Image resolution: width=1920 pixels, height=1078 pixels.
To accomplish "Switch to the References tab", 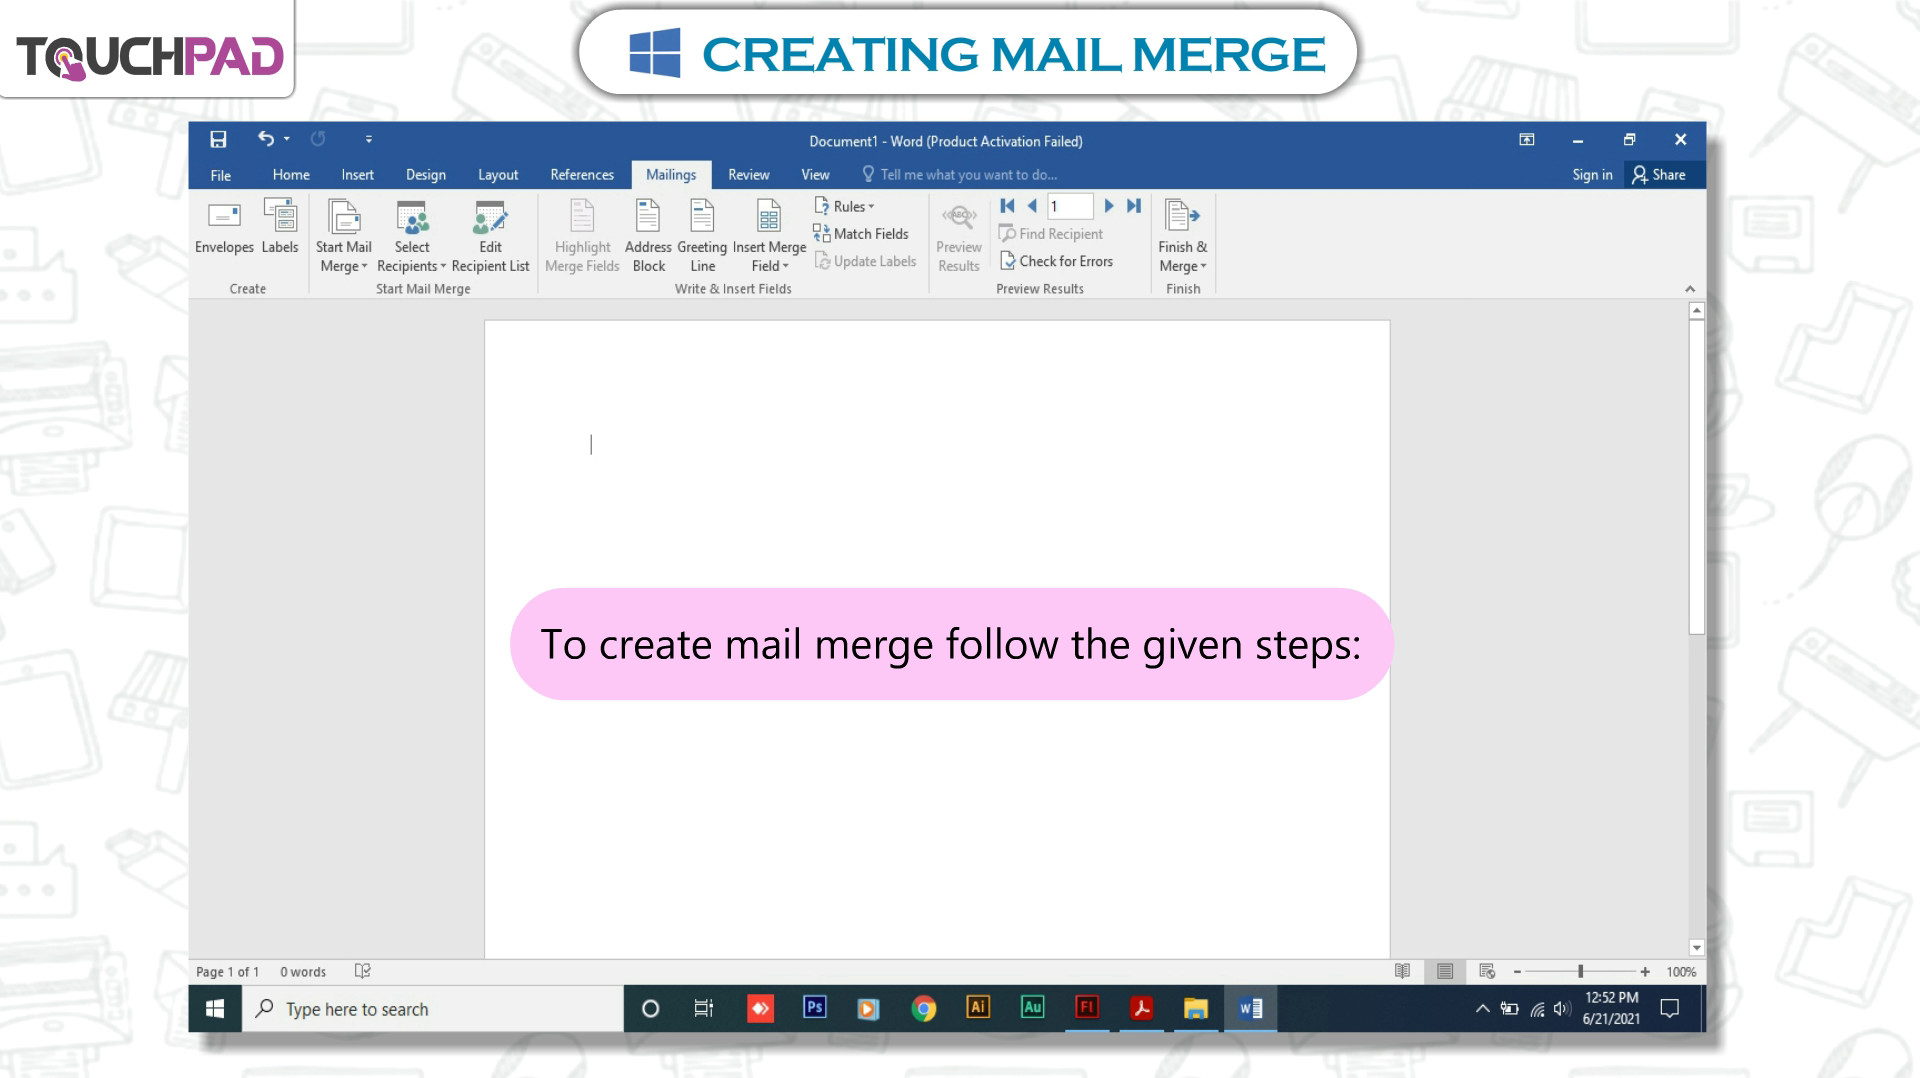I will 582,175.
